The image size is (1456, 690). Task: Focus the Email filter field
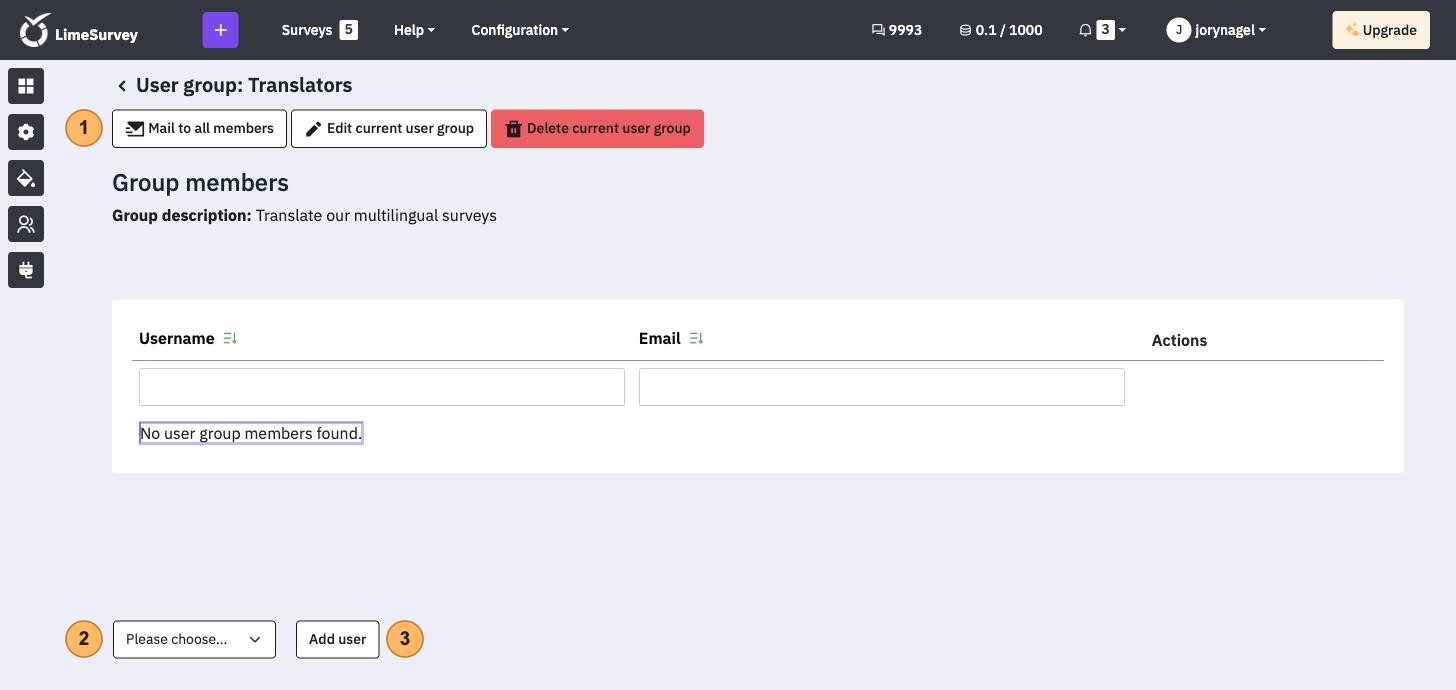882,387
